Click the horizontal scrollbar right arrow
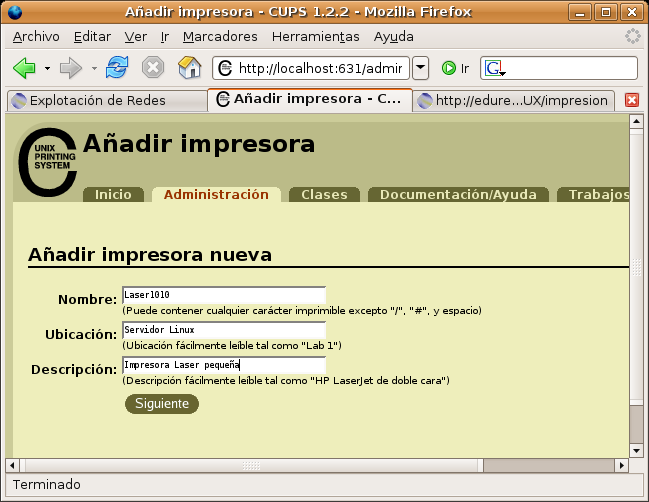 click(620, 465)
